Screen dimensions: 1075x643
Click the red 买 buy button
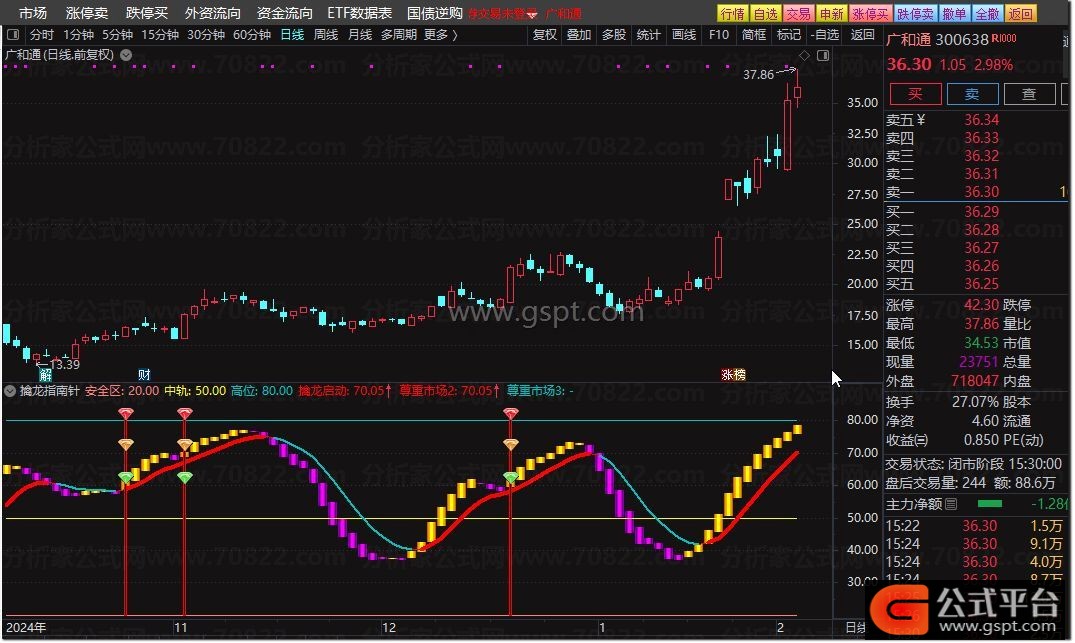(x=915, y=94)
